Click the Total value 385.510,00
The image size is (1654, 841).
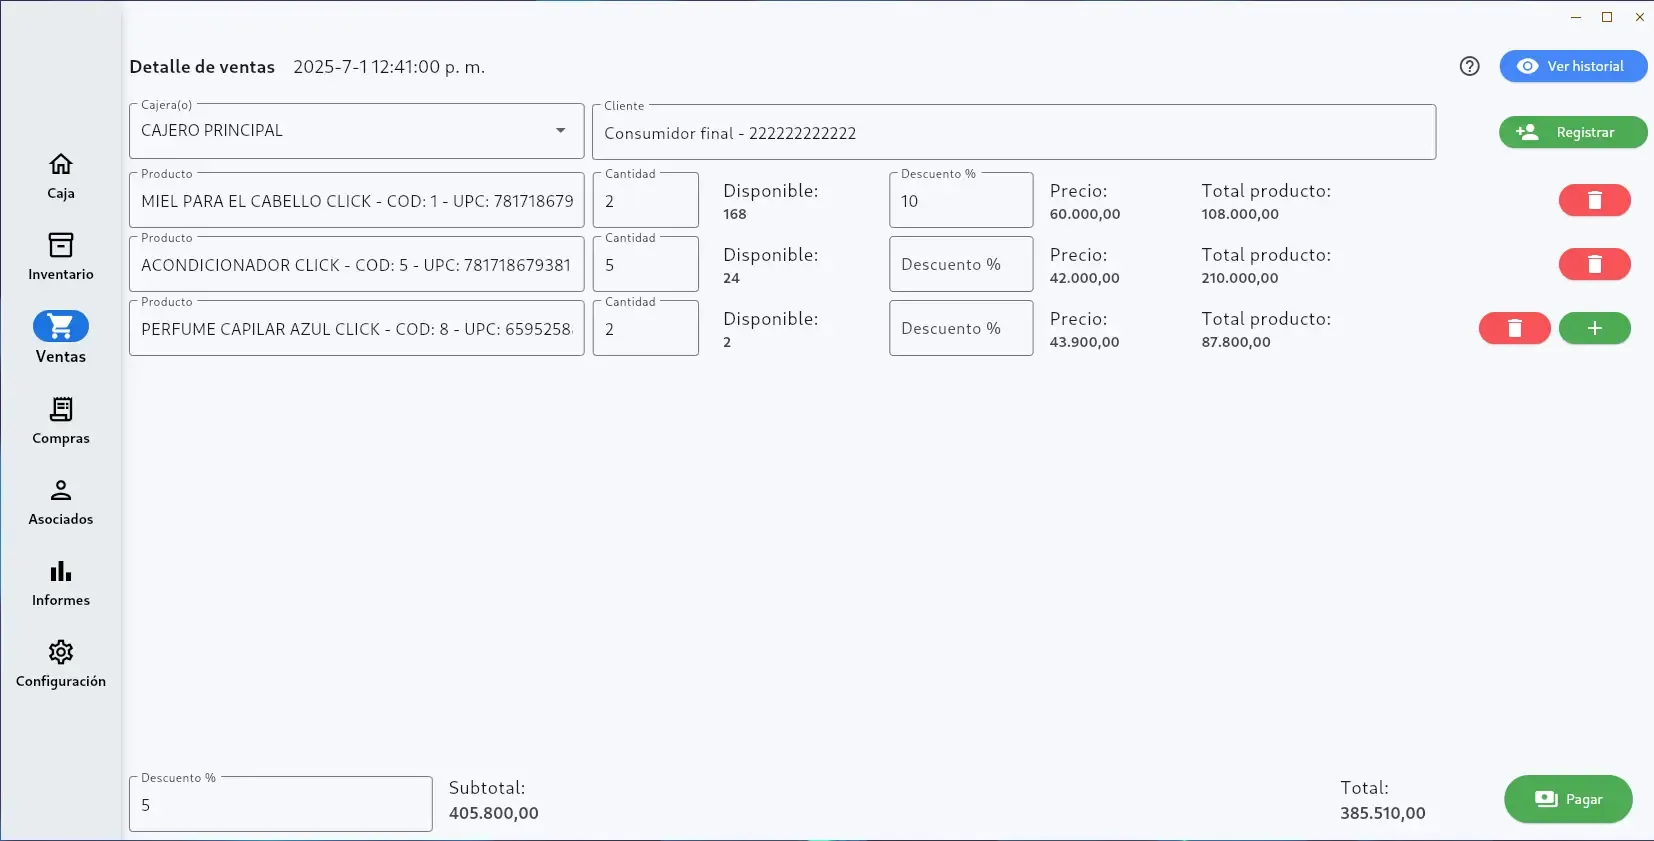click(1383, 813)
